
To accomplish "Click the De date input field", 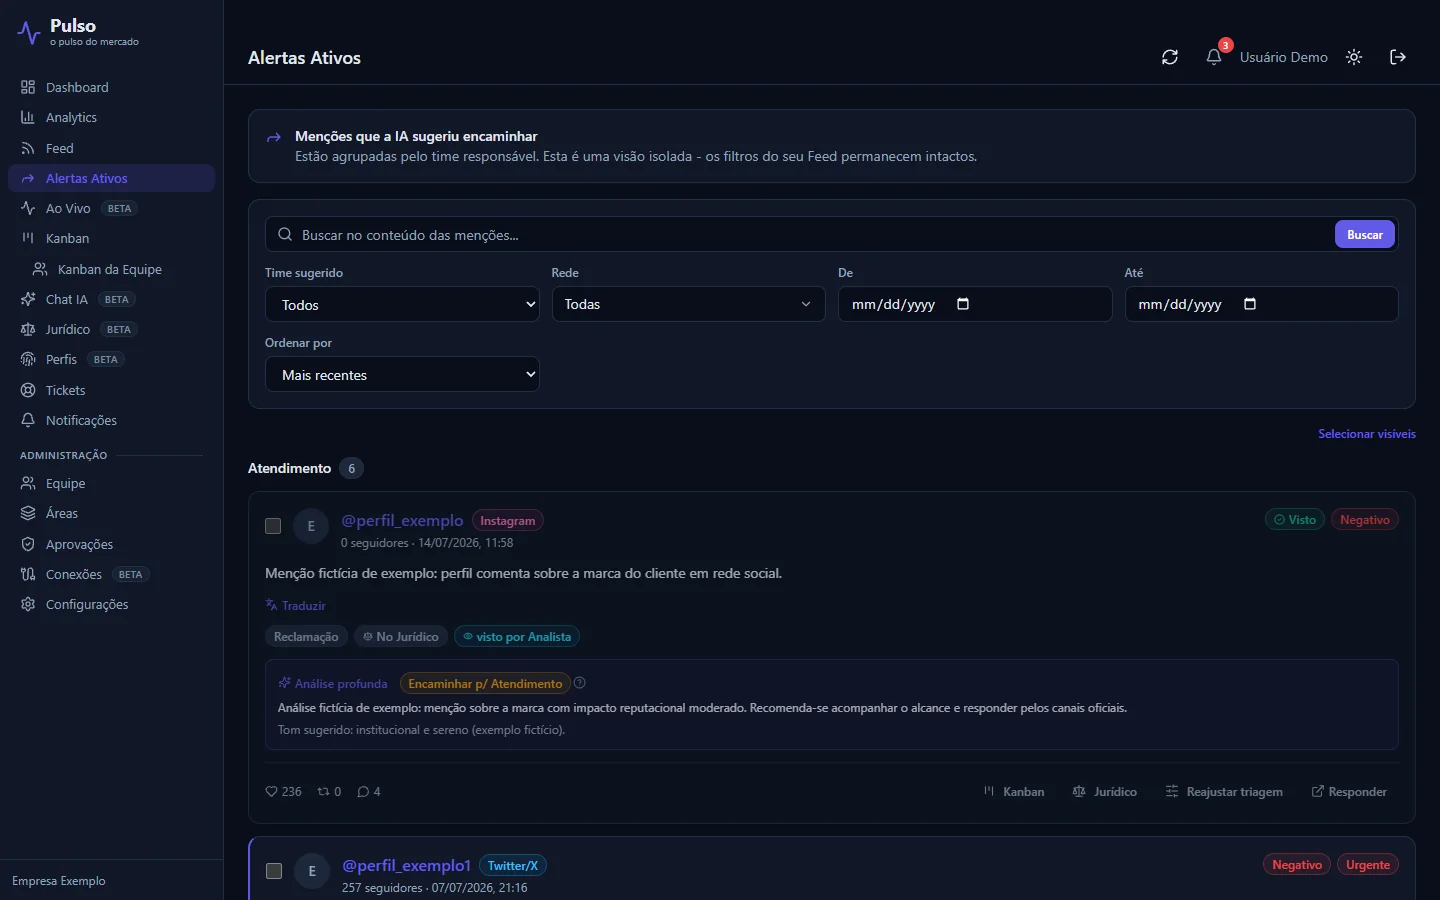I will pos(975,304).
